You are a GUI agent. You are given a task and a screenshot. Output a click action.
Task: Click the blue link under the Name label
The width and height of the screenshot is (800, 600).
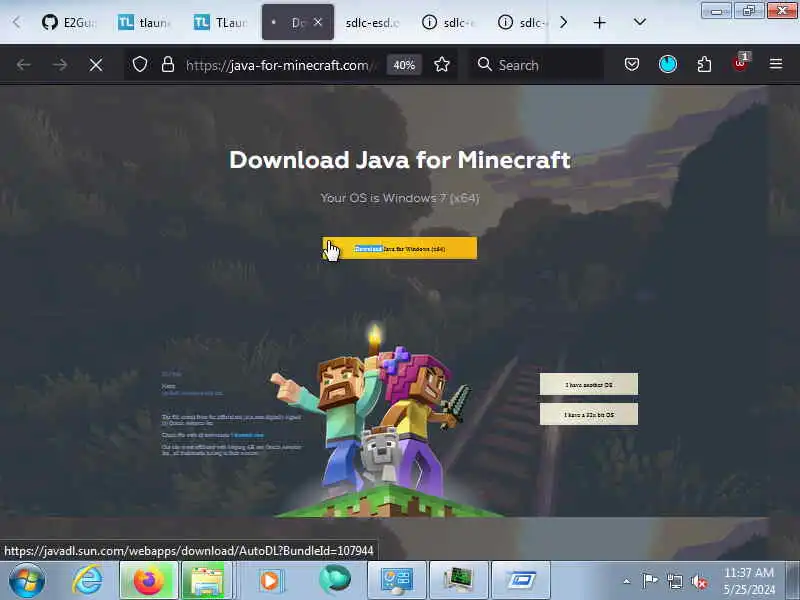point(192,393)
